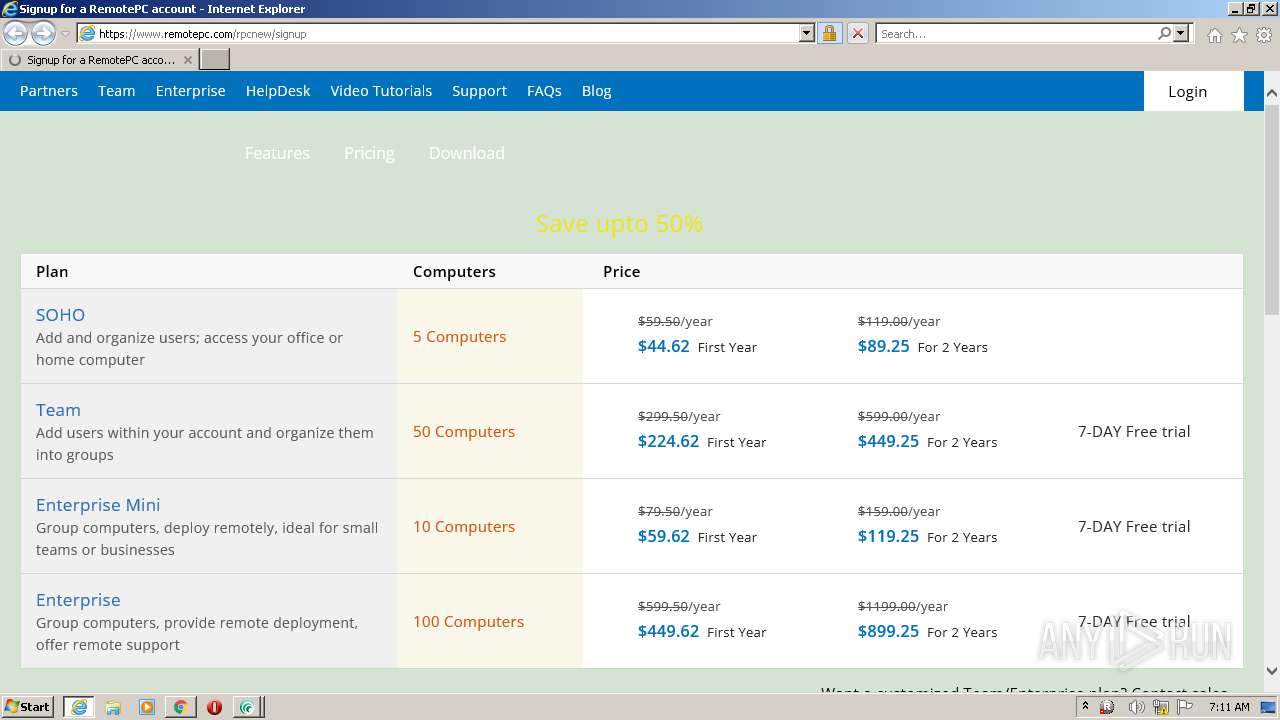The image size is (1280, 720).
Task: Click page scrollbar up arrow
Action: click(x=1271, y=93)
